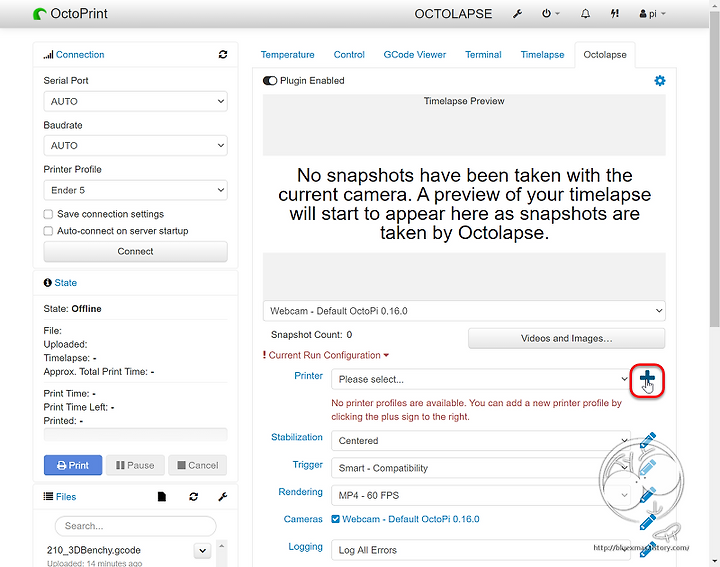This screenshot has height=567, width=720.
Task: Open the pi user menu
Action: (x=652, y=14)
